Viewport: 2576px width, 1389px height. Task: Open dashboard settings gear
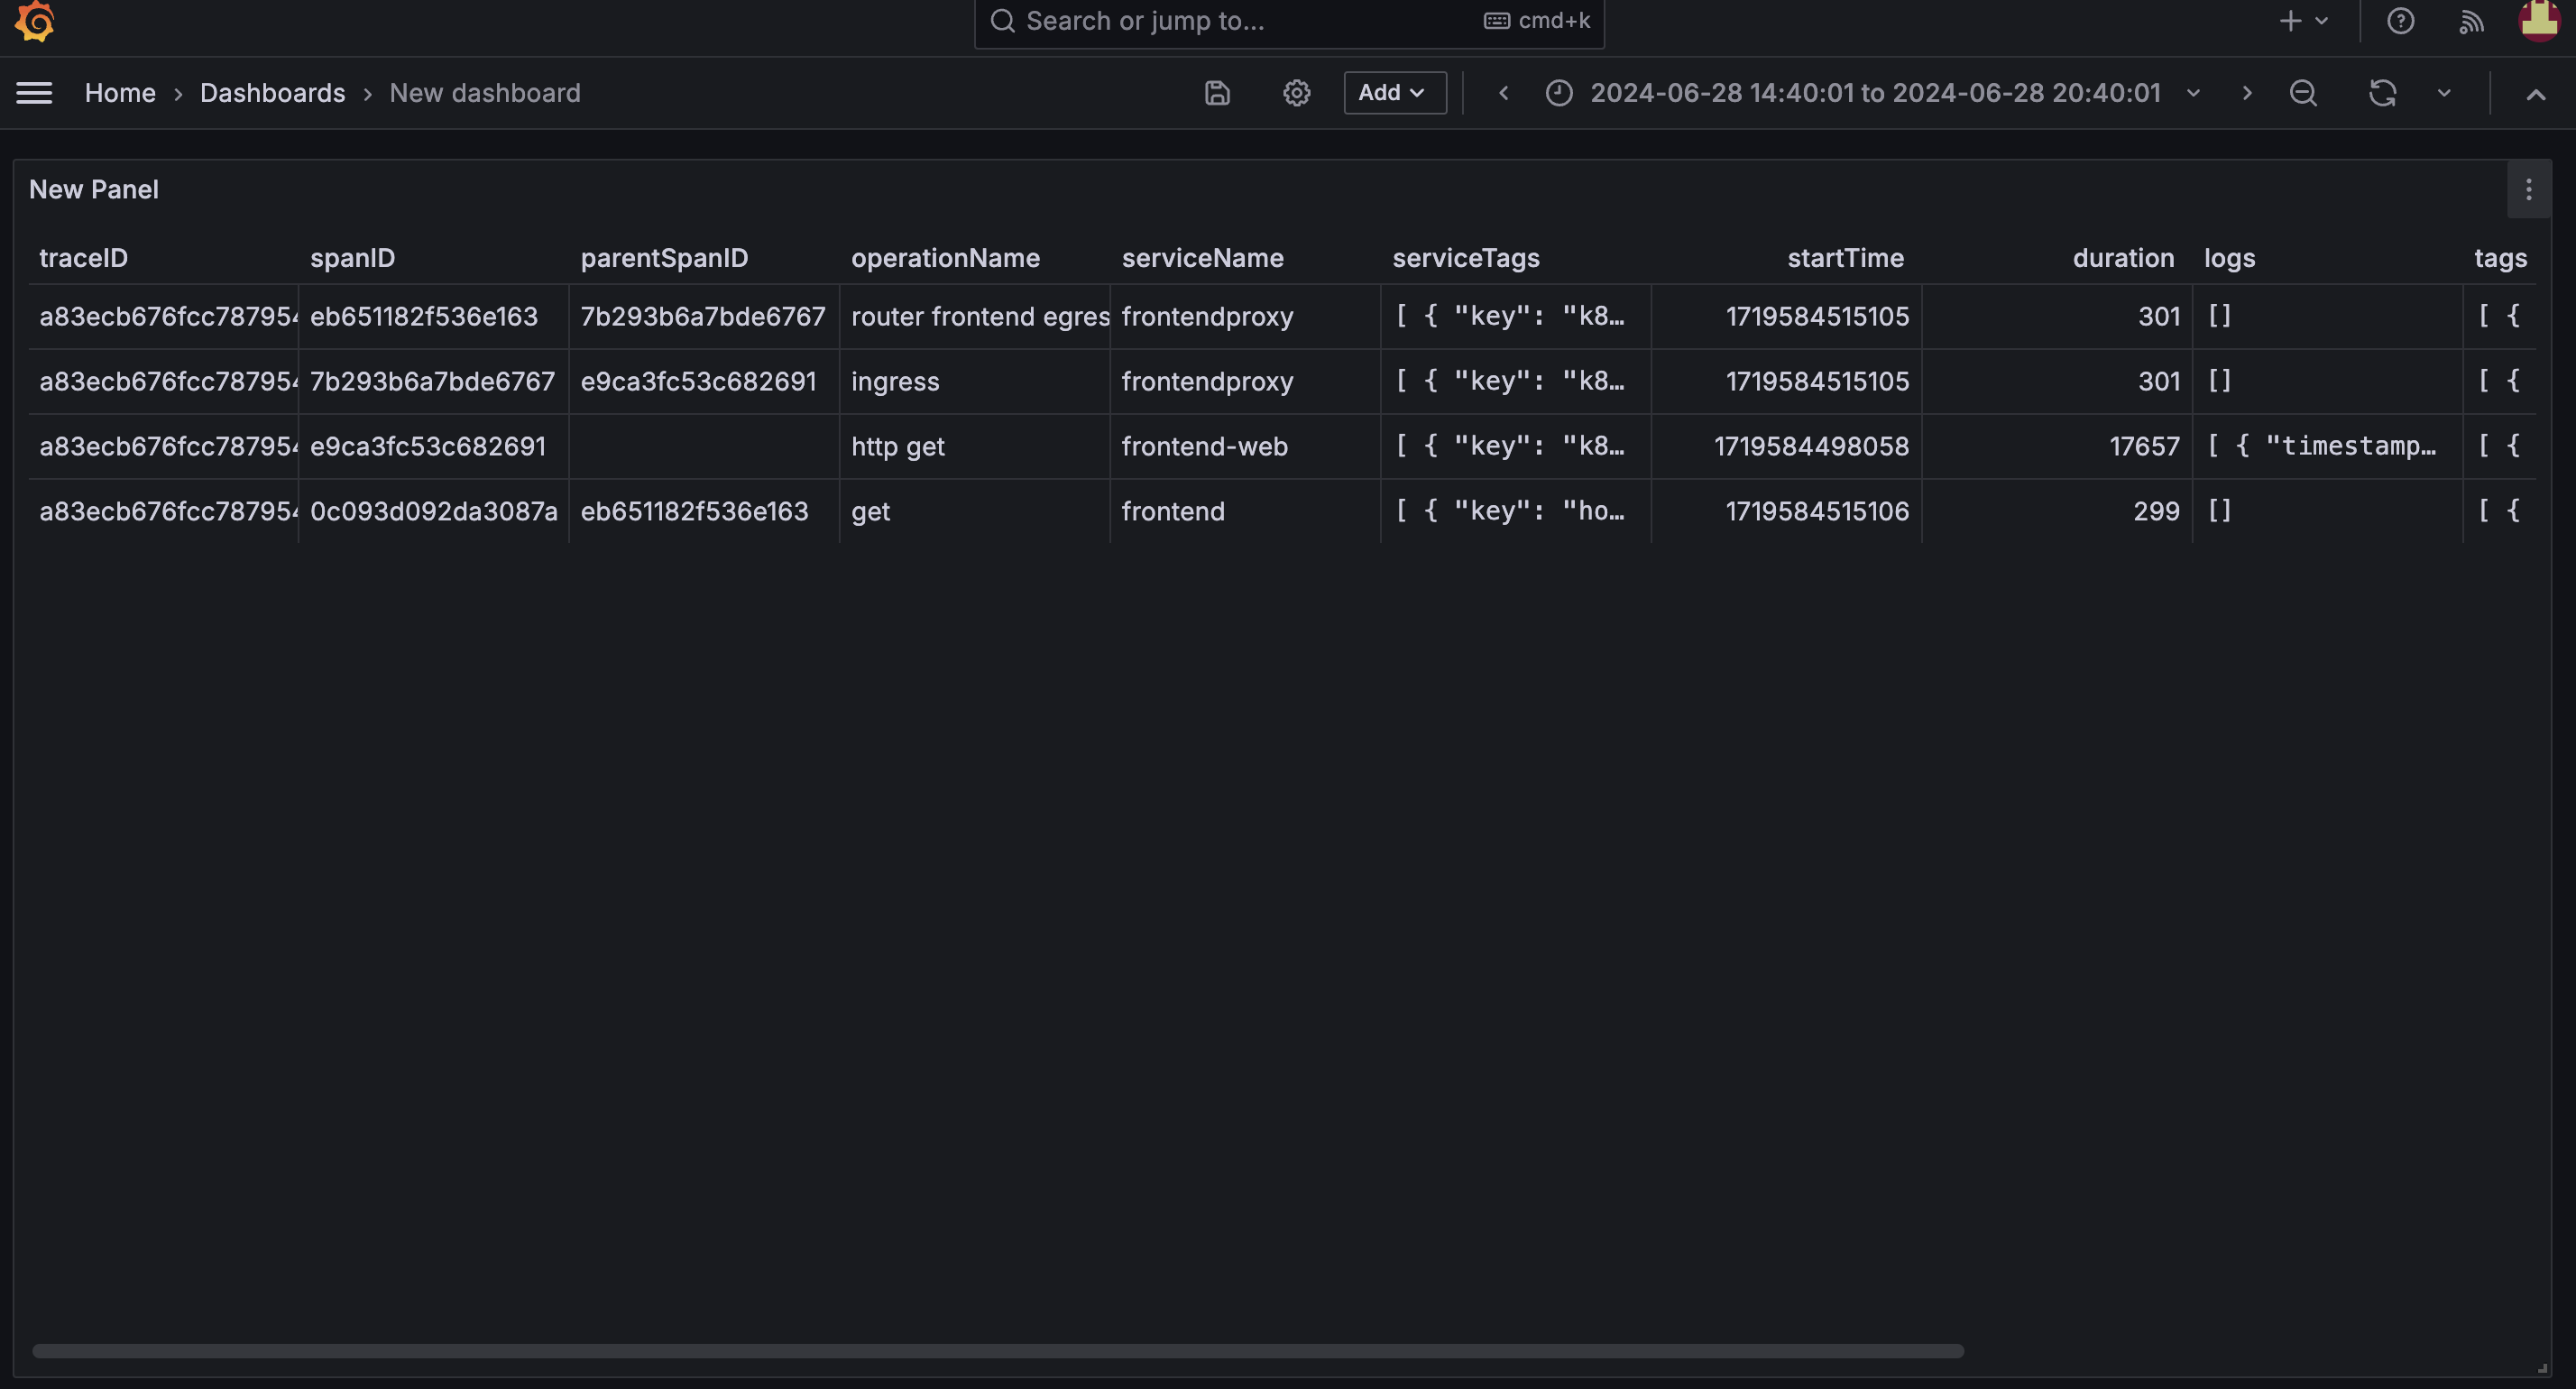1296,93
